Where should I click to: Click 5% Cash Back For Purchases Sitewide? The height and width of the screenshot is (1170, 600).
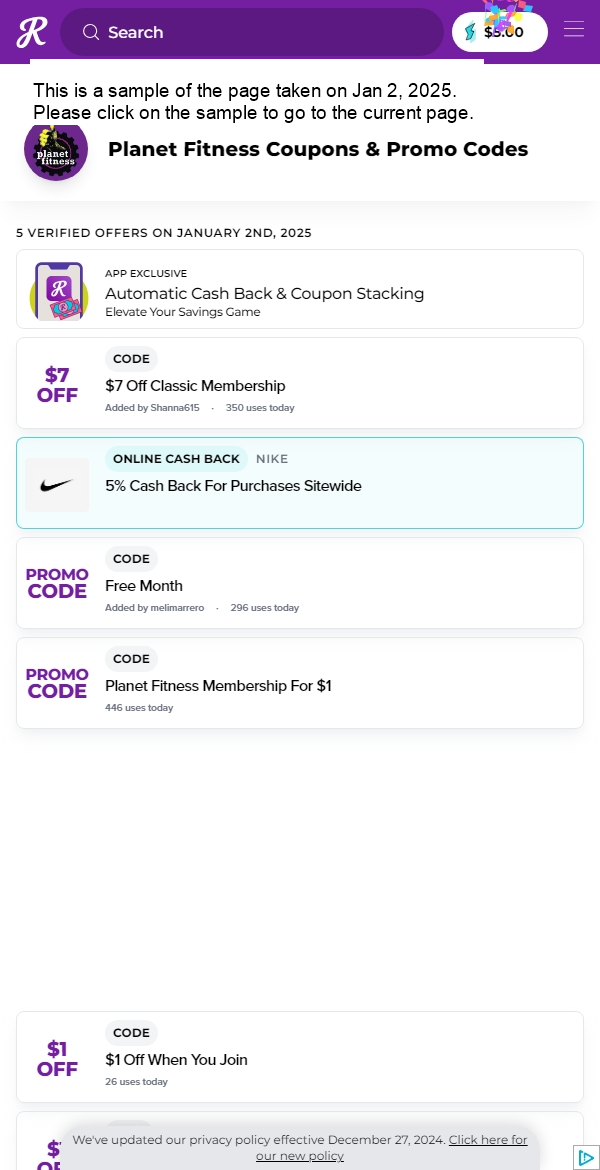tap(233, 486)
